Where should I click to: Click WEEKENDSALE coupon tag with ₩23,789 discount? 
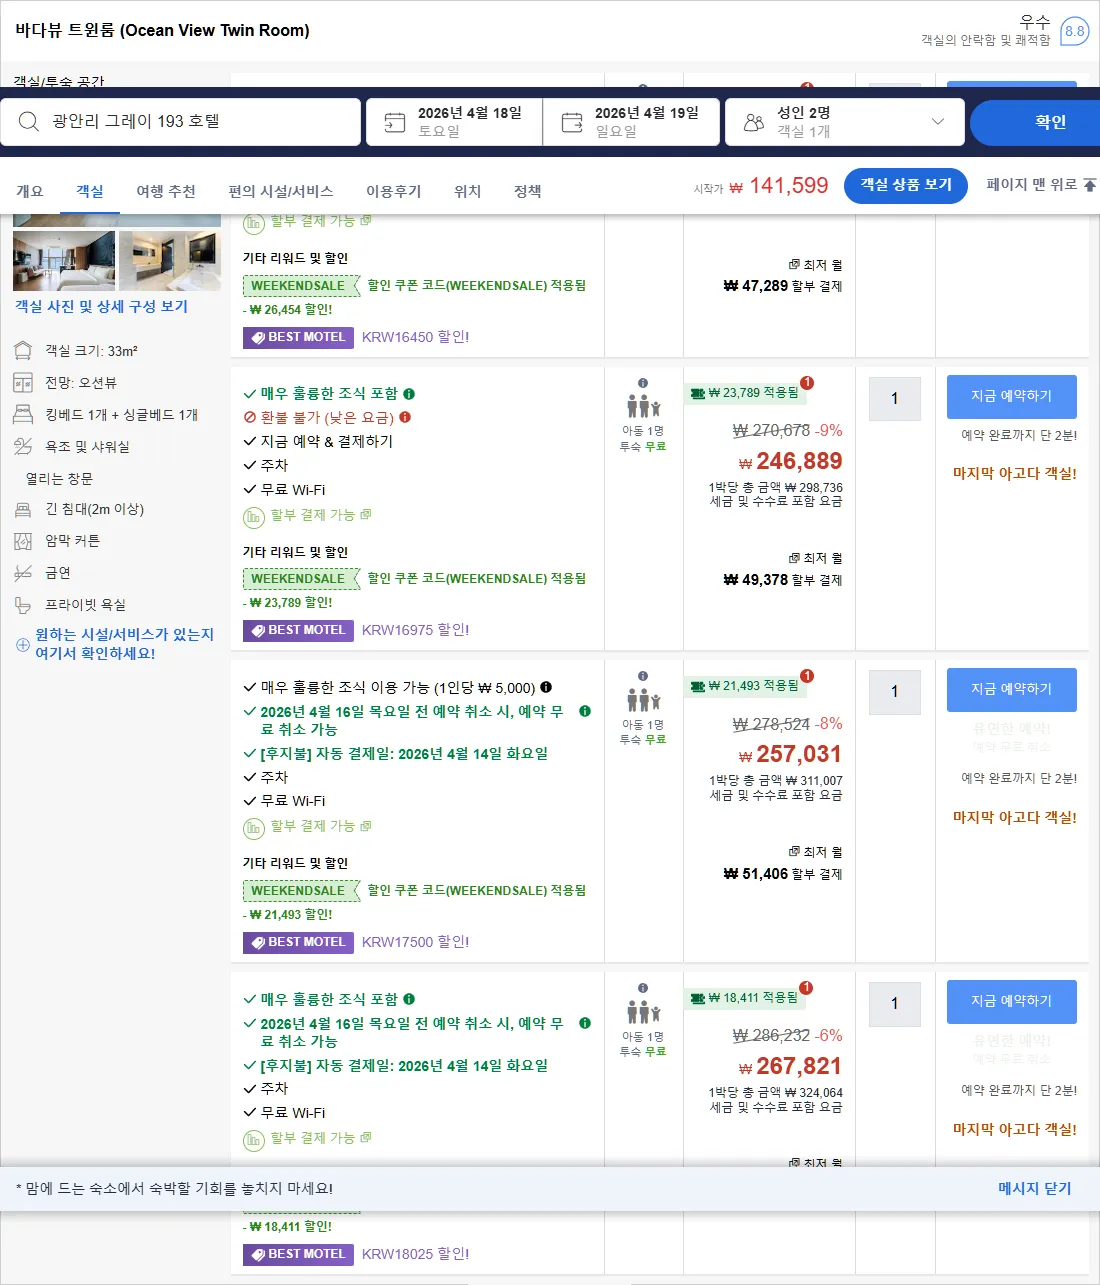(x=301, y=579)
